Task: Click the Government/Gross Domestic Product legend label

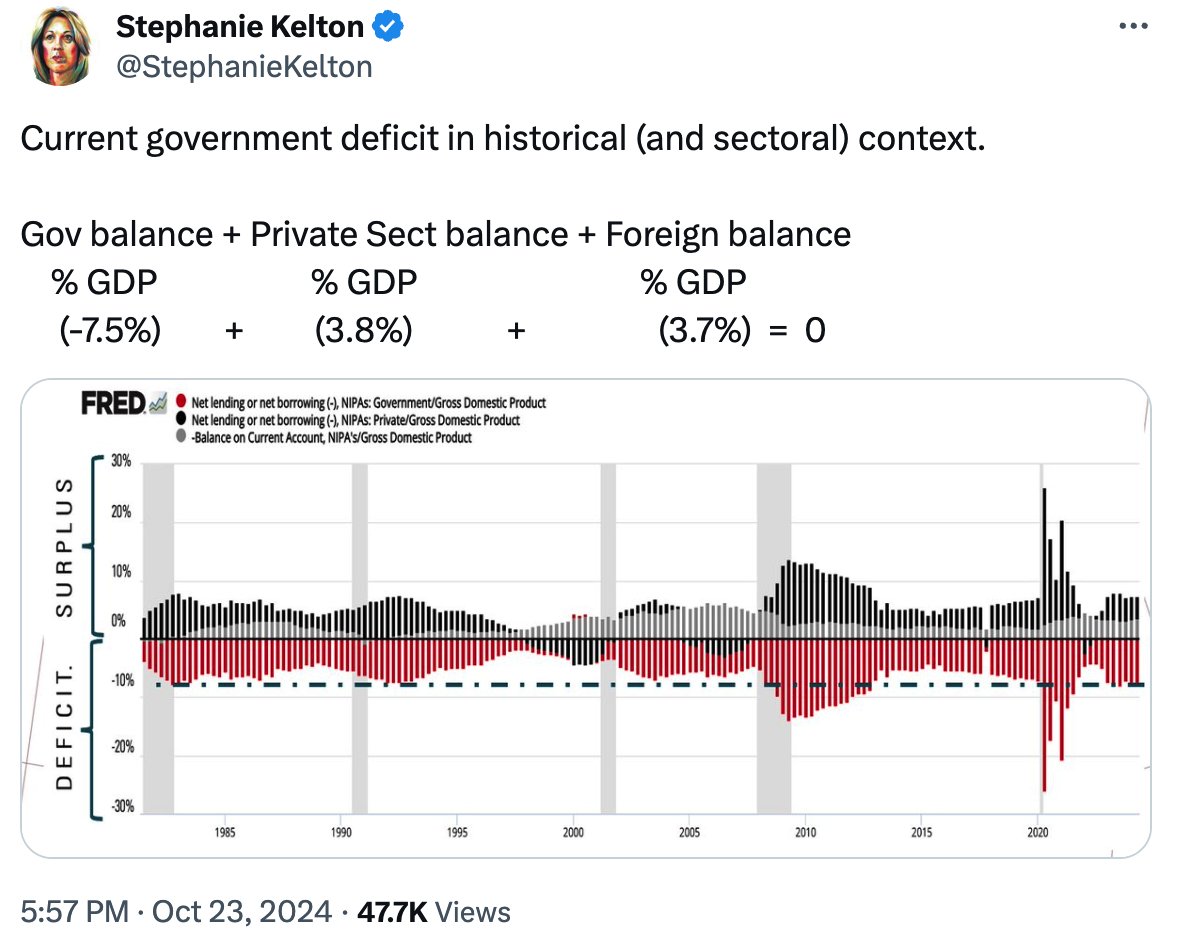Action: pyautogui.click(x=368, y=403)
